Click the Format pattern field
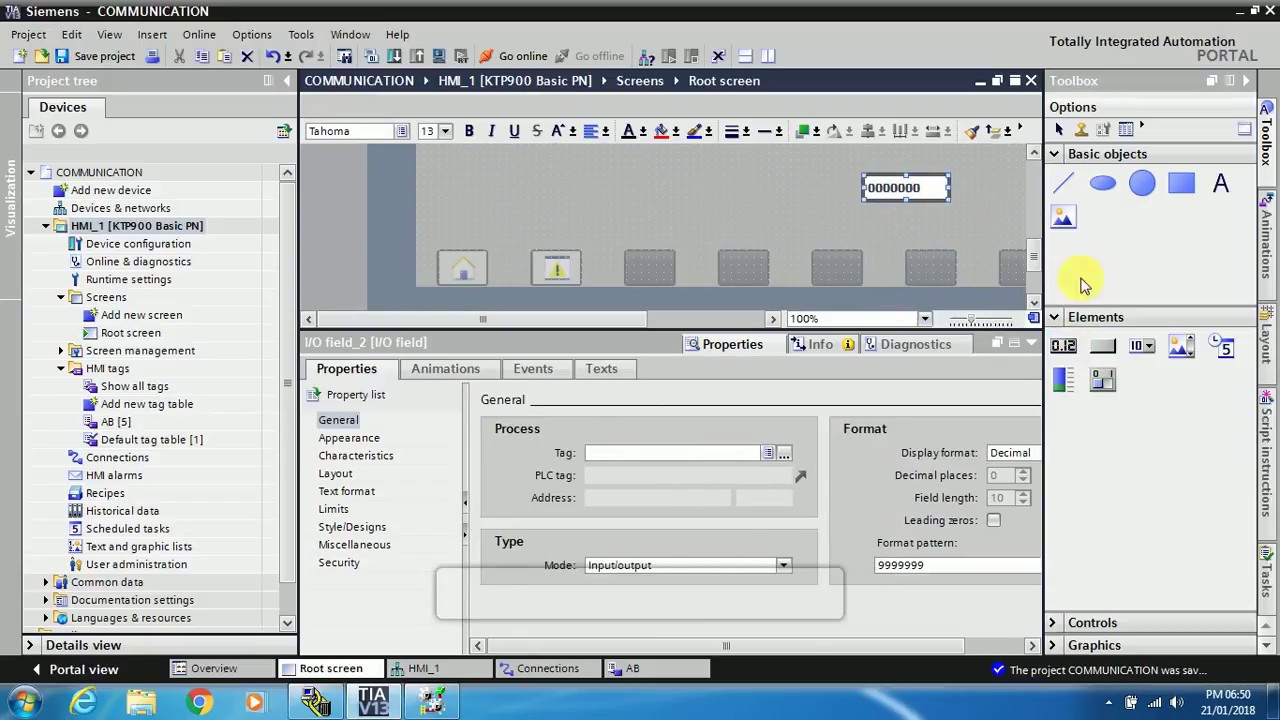This screenshot has height=720, width=1280. click(x=957, y=565)
